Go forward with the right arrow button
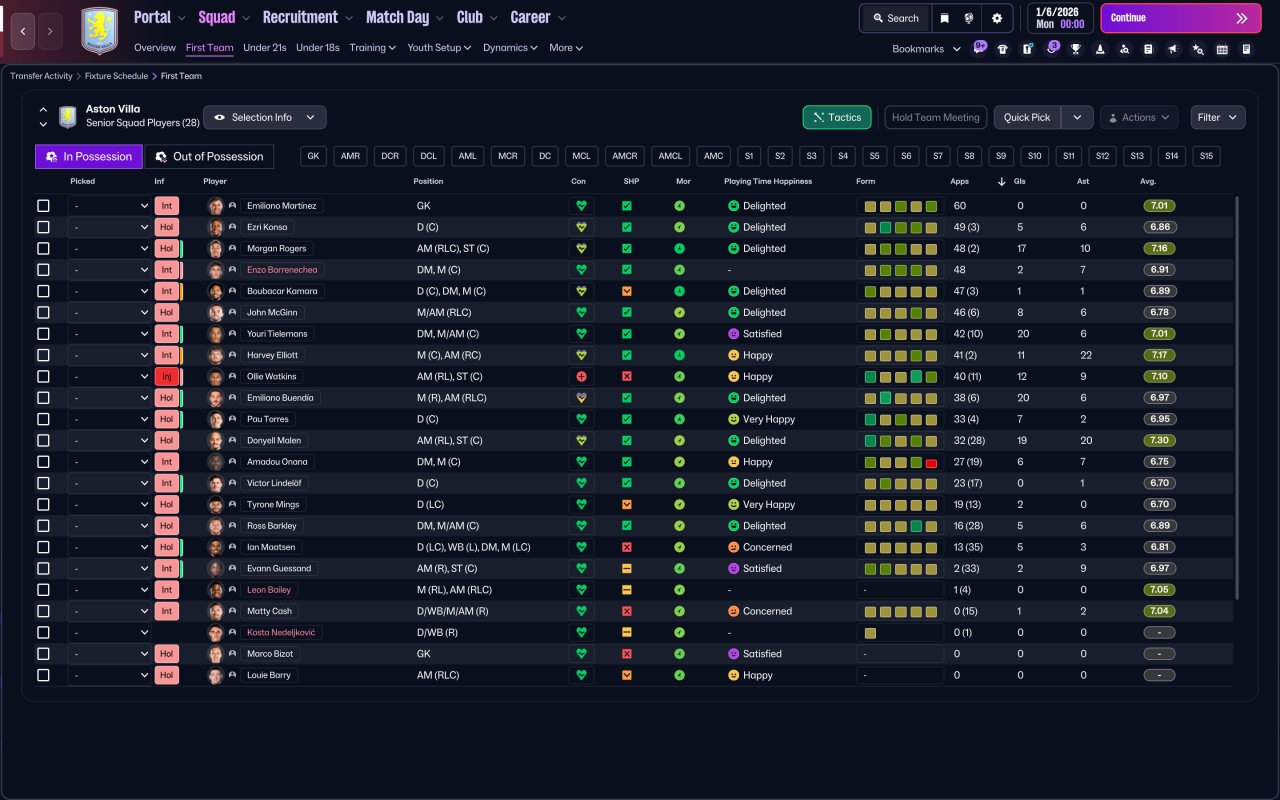Viewport: 1280px width, 800px height. [x=50, y=31]
